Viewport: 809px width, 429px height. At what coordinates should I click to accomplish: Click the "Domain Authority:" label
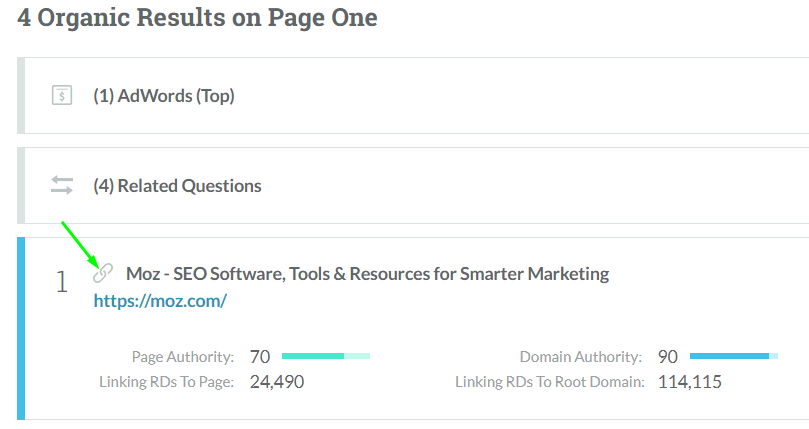pos(580,357)
